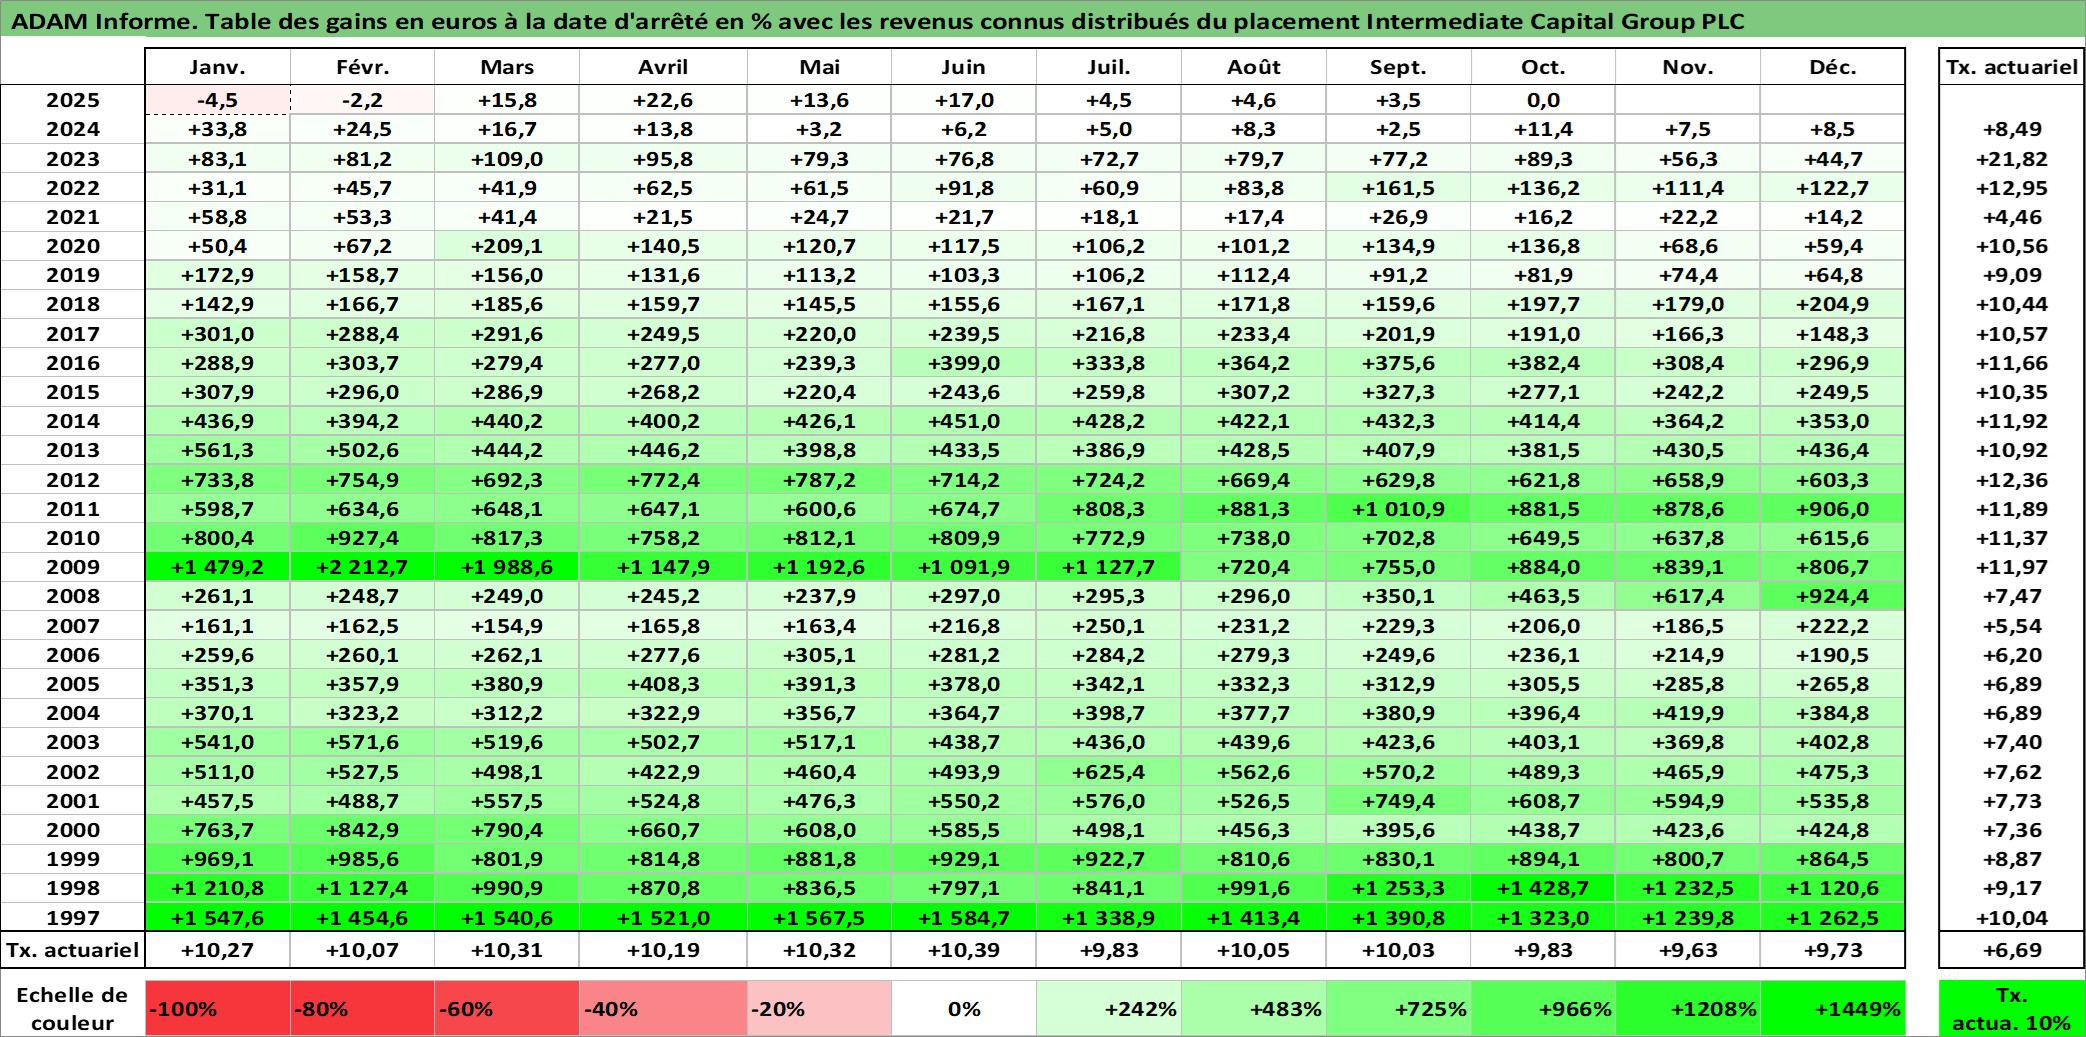The height and width of the screenshot is (1037, 2086).
Task: Select the 2009 year row label
Action: pos(72,567)
